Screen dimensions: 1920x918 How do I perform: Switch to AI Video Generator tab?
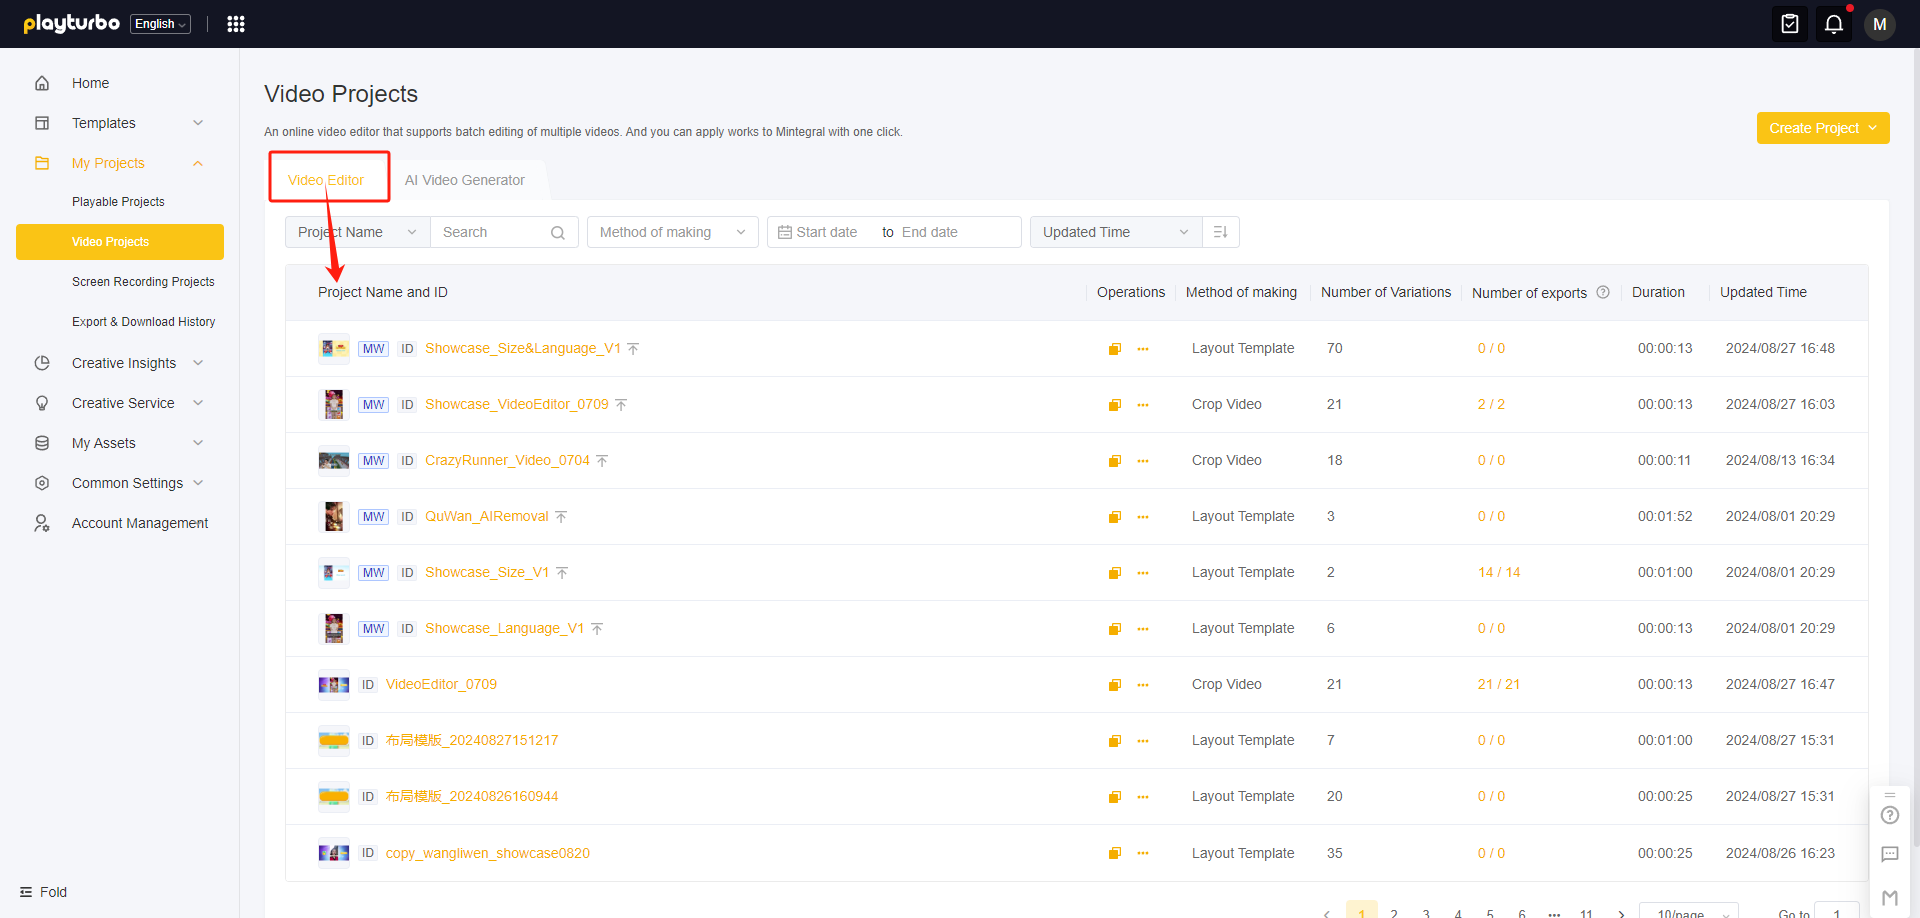(x=464, y=180)
